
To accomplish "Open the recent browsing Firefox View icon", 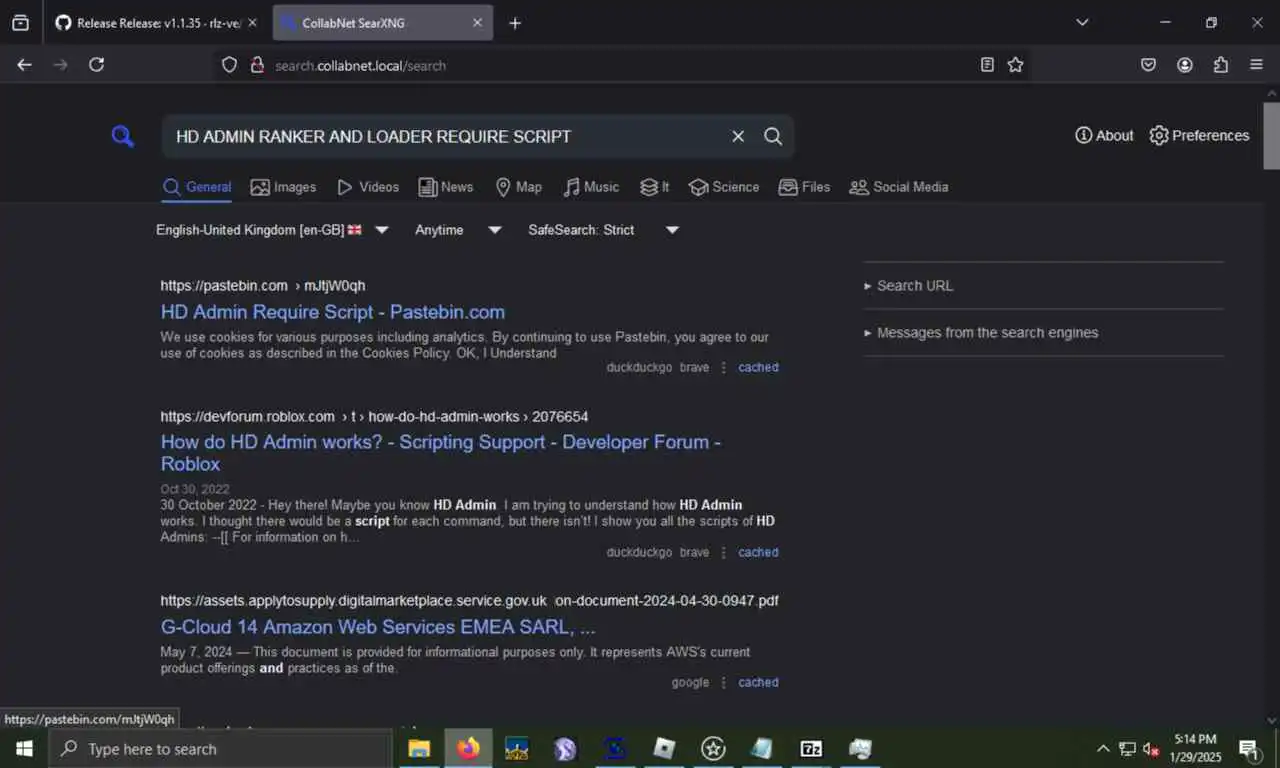I will coord(20,23).
